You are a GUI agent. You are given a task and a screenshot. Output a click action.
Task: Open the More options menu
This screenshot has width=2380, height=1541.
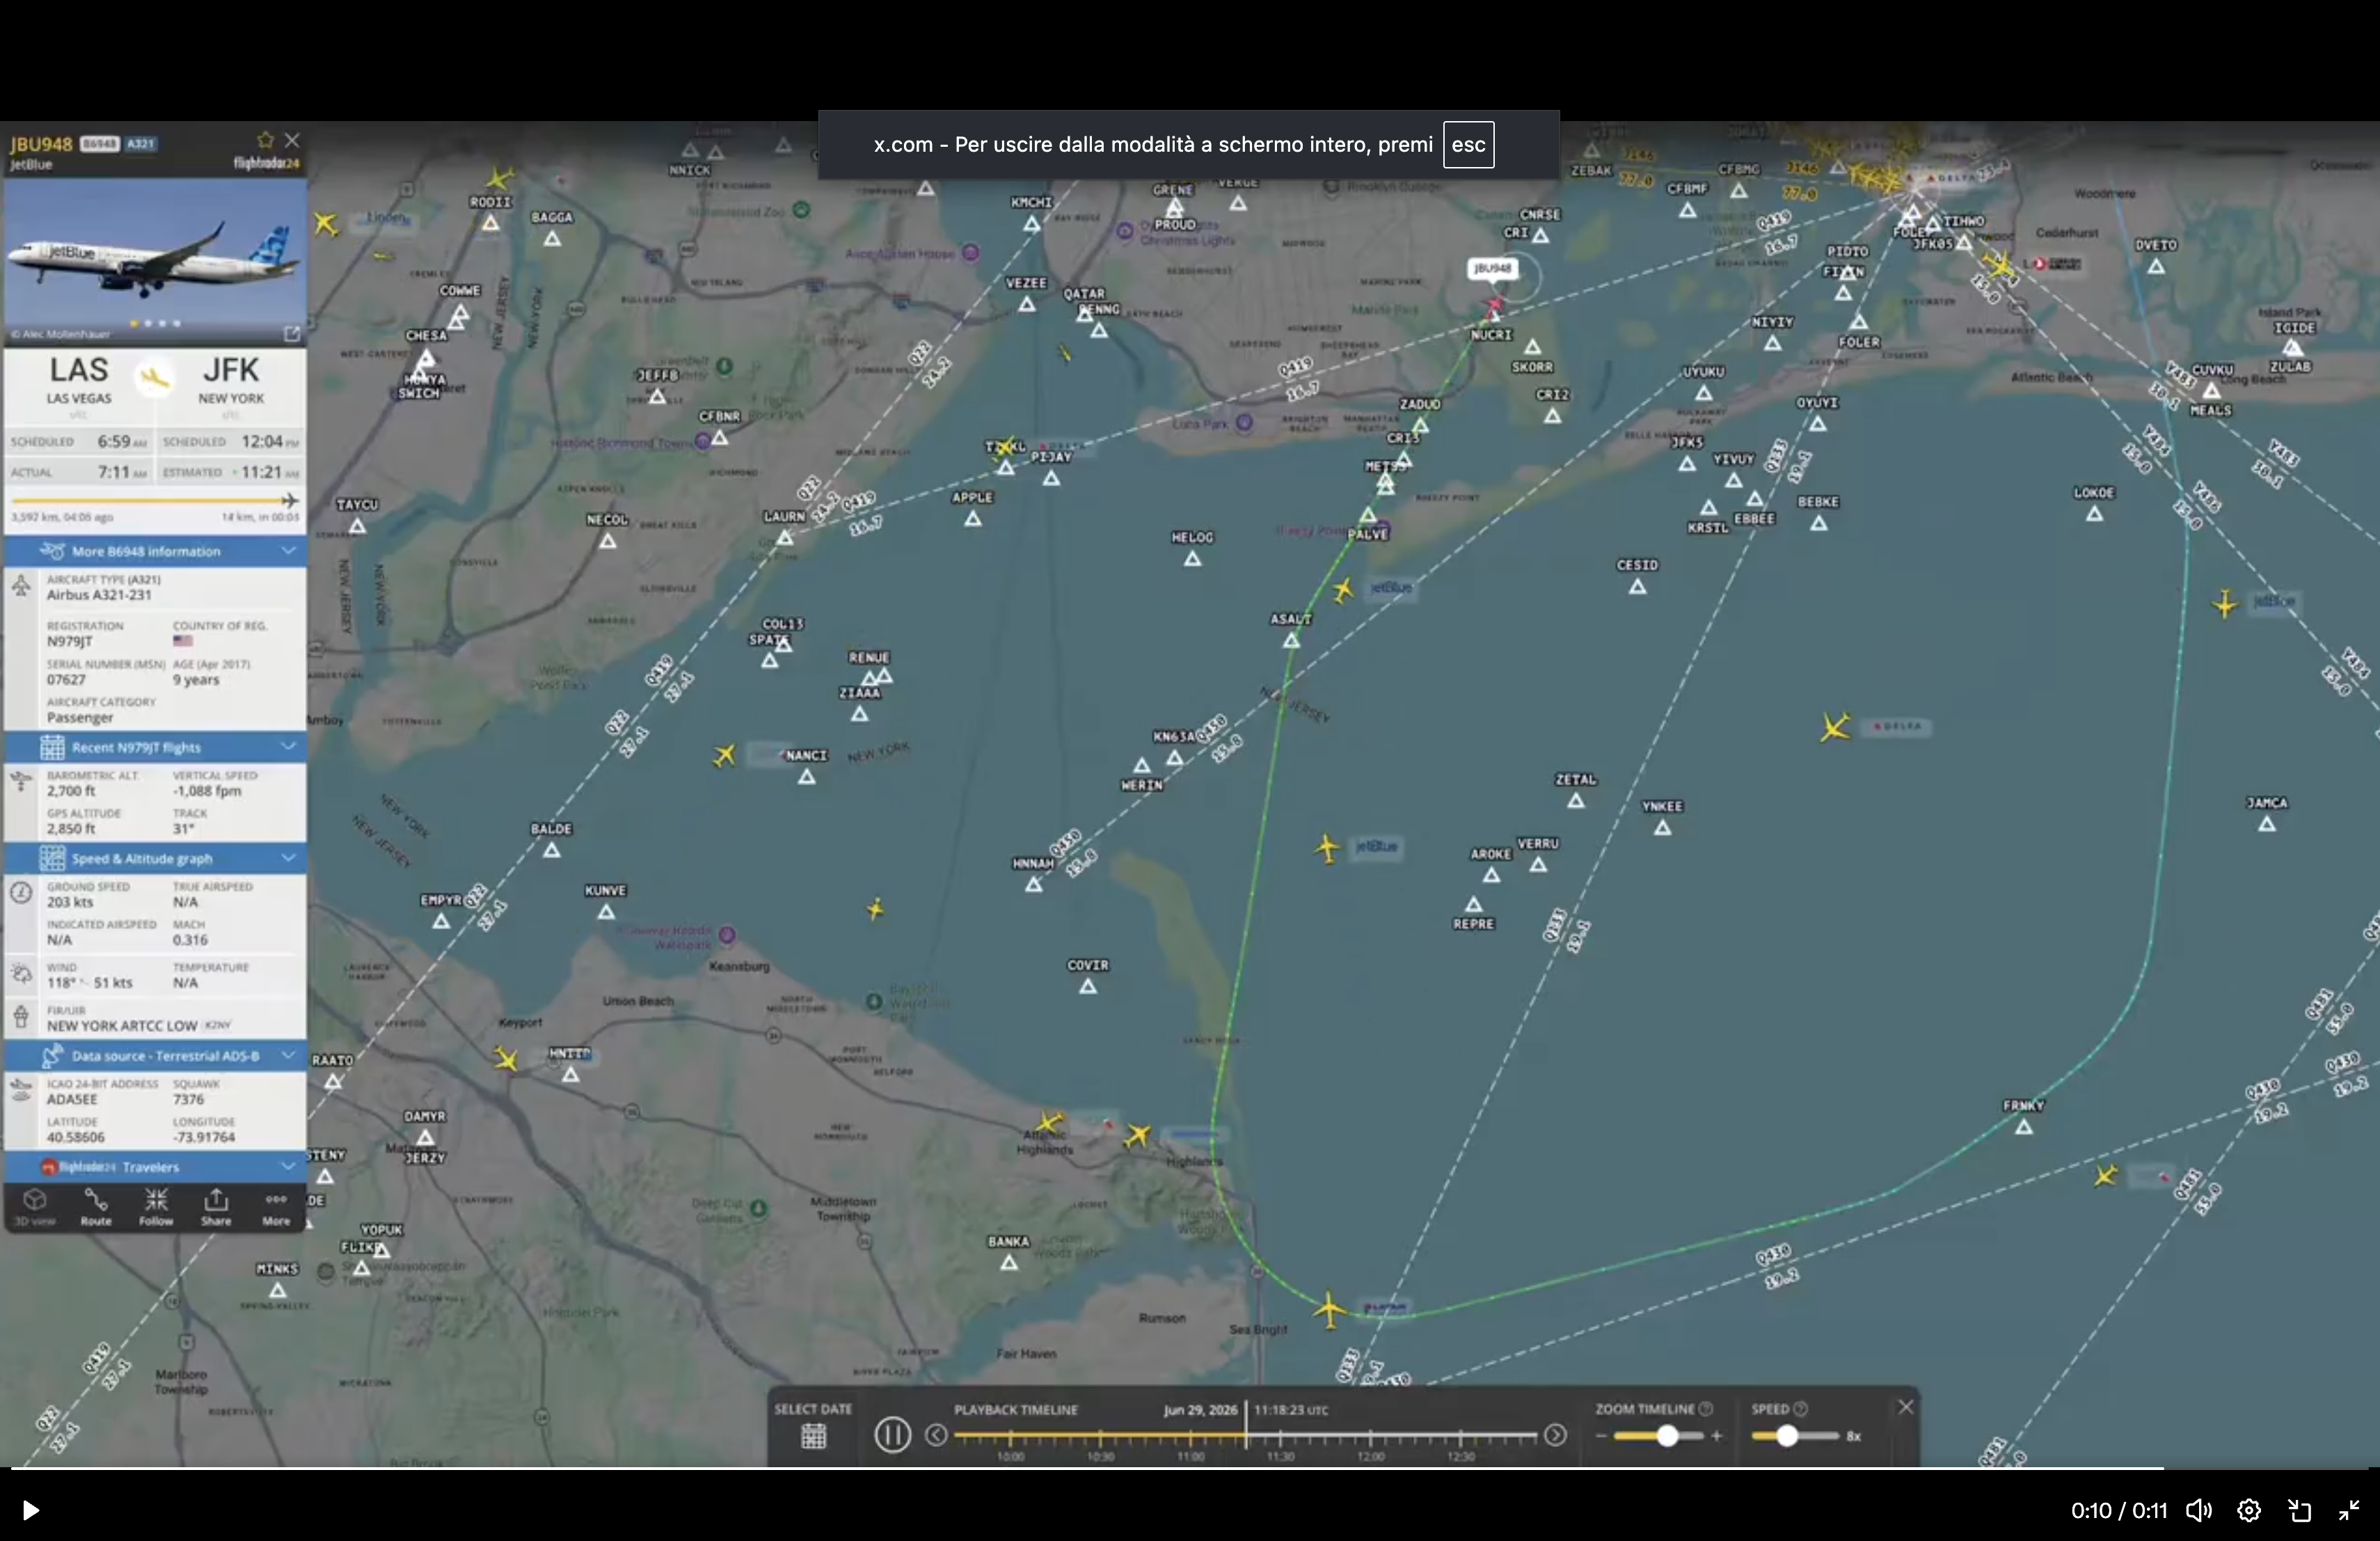276,1206
